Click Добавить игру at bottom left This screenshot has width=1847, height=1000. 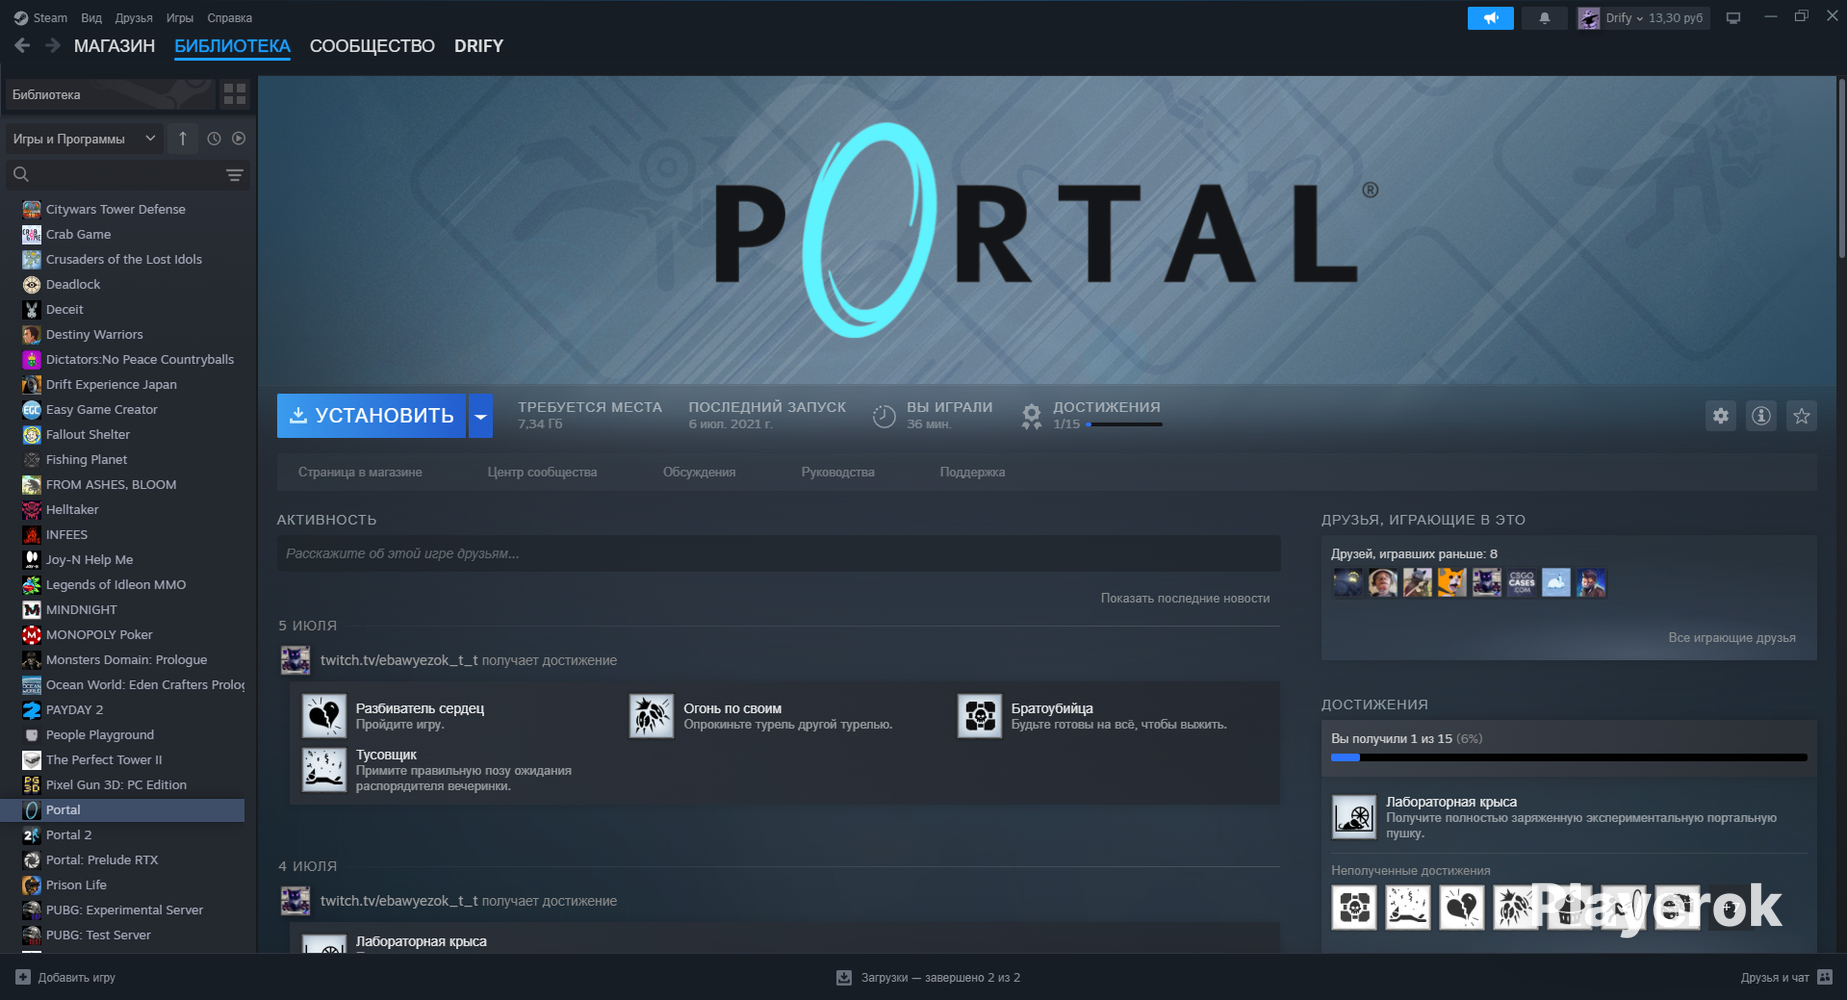(x=76, y=977)
